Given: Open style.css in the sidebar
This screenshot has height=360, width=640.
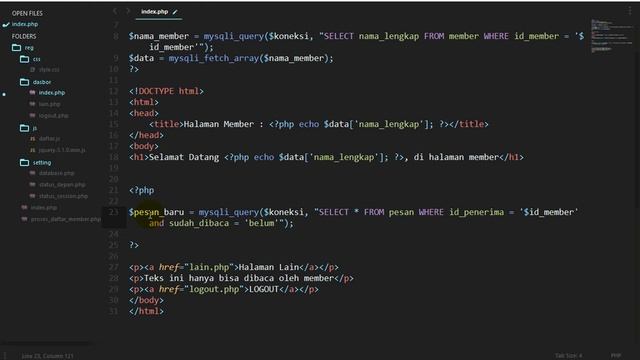Looking at the screenshot, I should pos(49,70).
